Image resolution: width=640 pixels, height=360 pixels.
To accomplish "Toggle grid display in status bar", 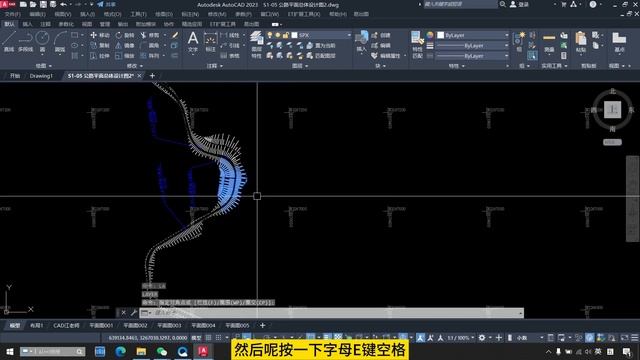I will coord(209,338).
